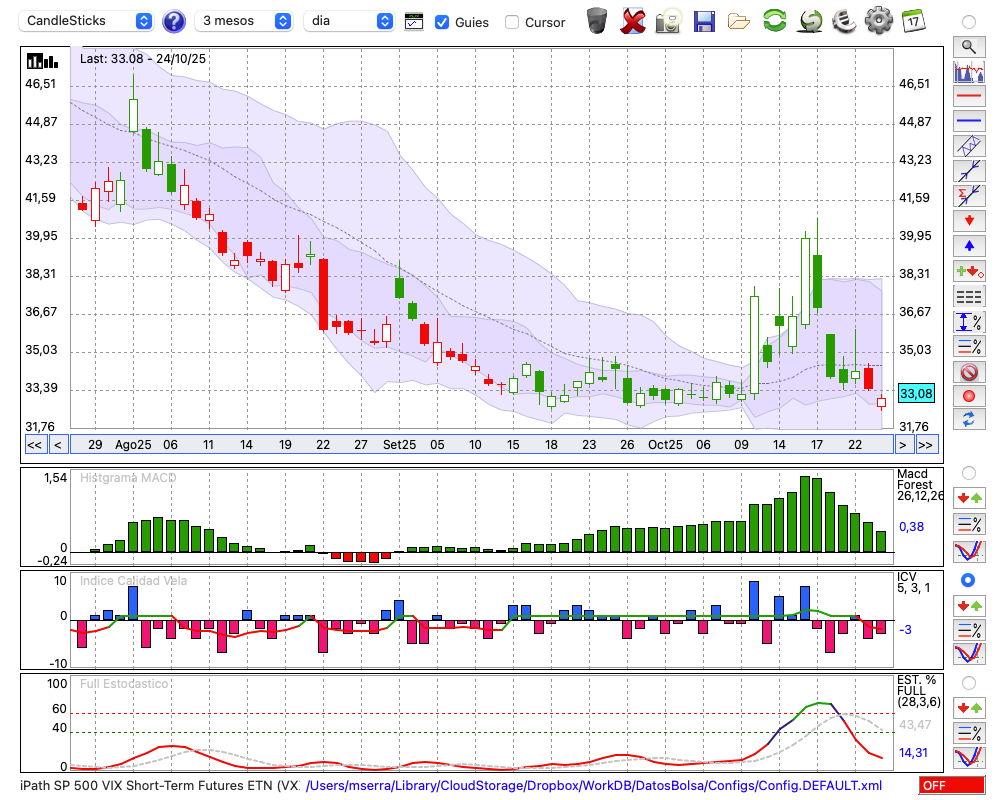The width and height of the screenshot is (1000, 800).
Task: Uncheck the Guies checkbox
Action: [x=442, y=22]
